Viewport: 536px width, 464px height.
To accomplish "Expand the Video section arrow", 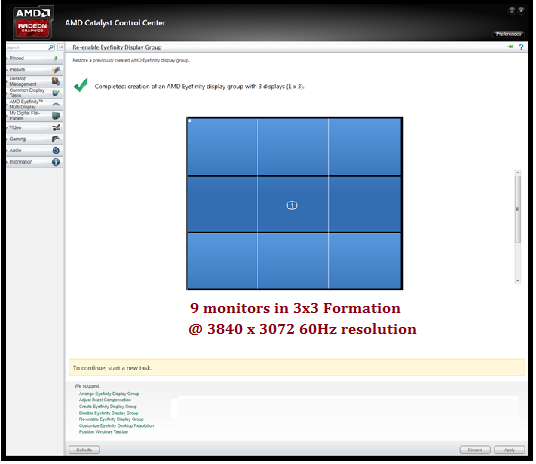I will [7, 128].
